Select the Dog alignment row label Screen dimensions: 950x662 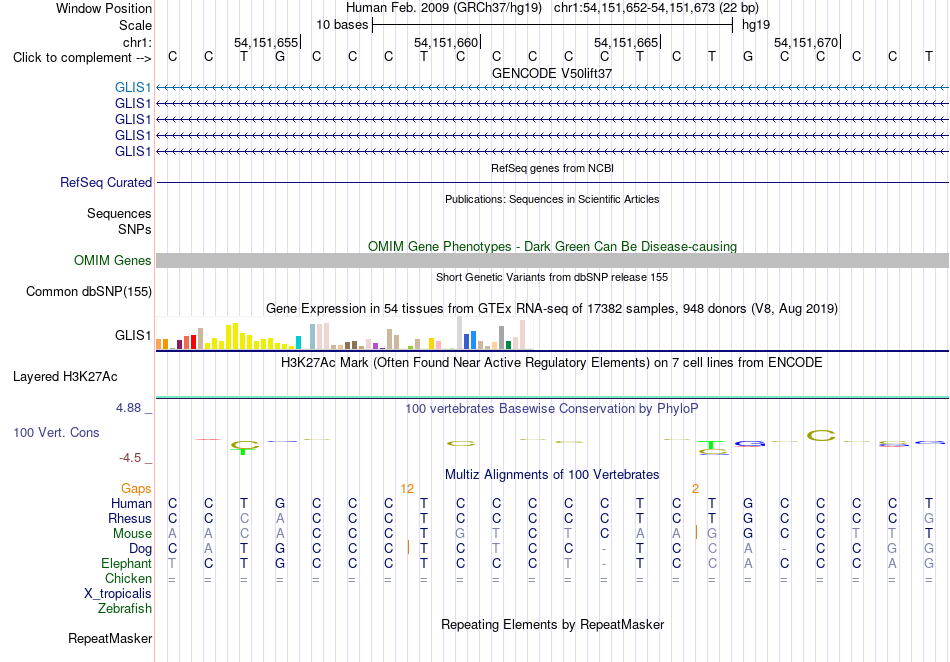click(141, 549)
